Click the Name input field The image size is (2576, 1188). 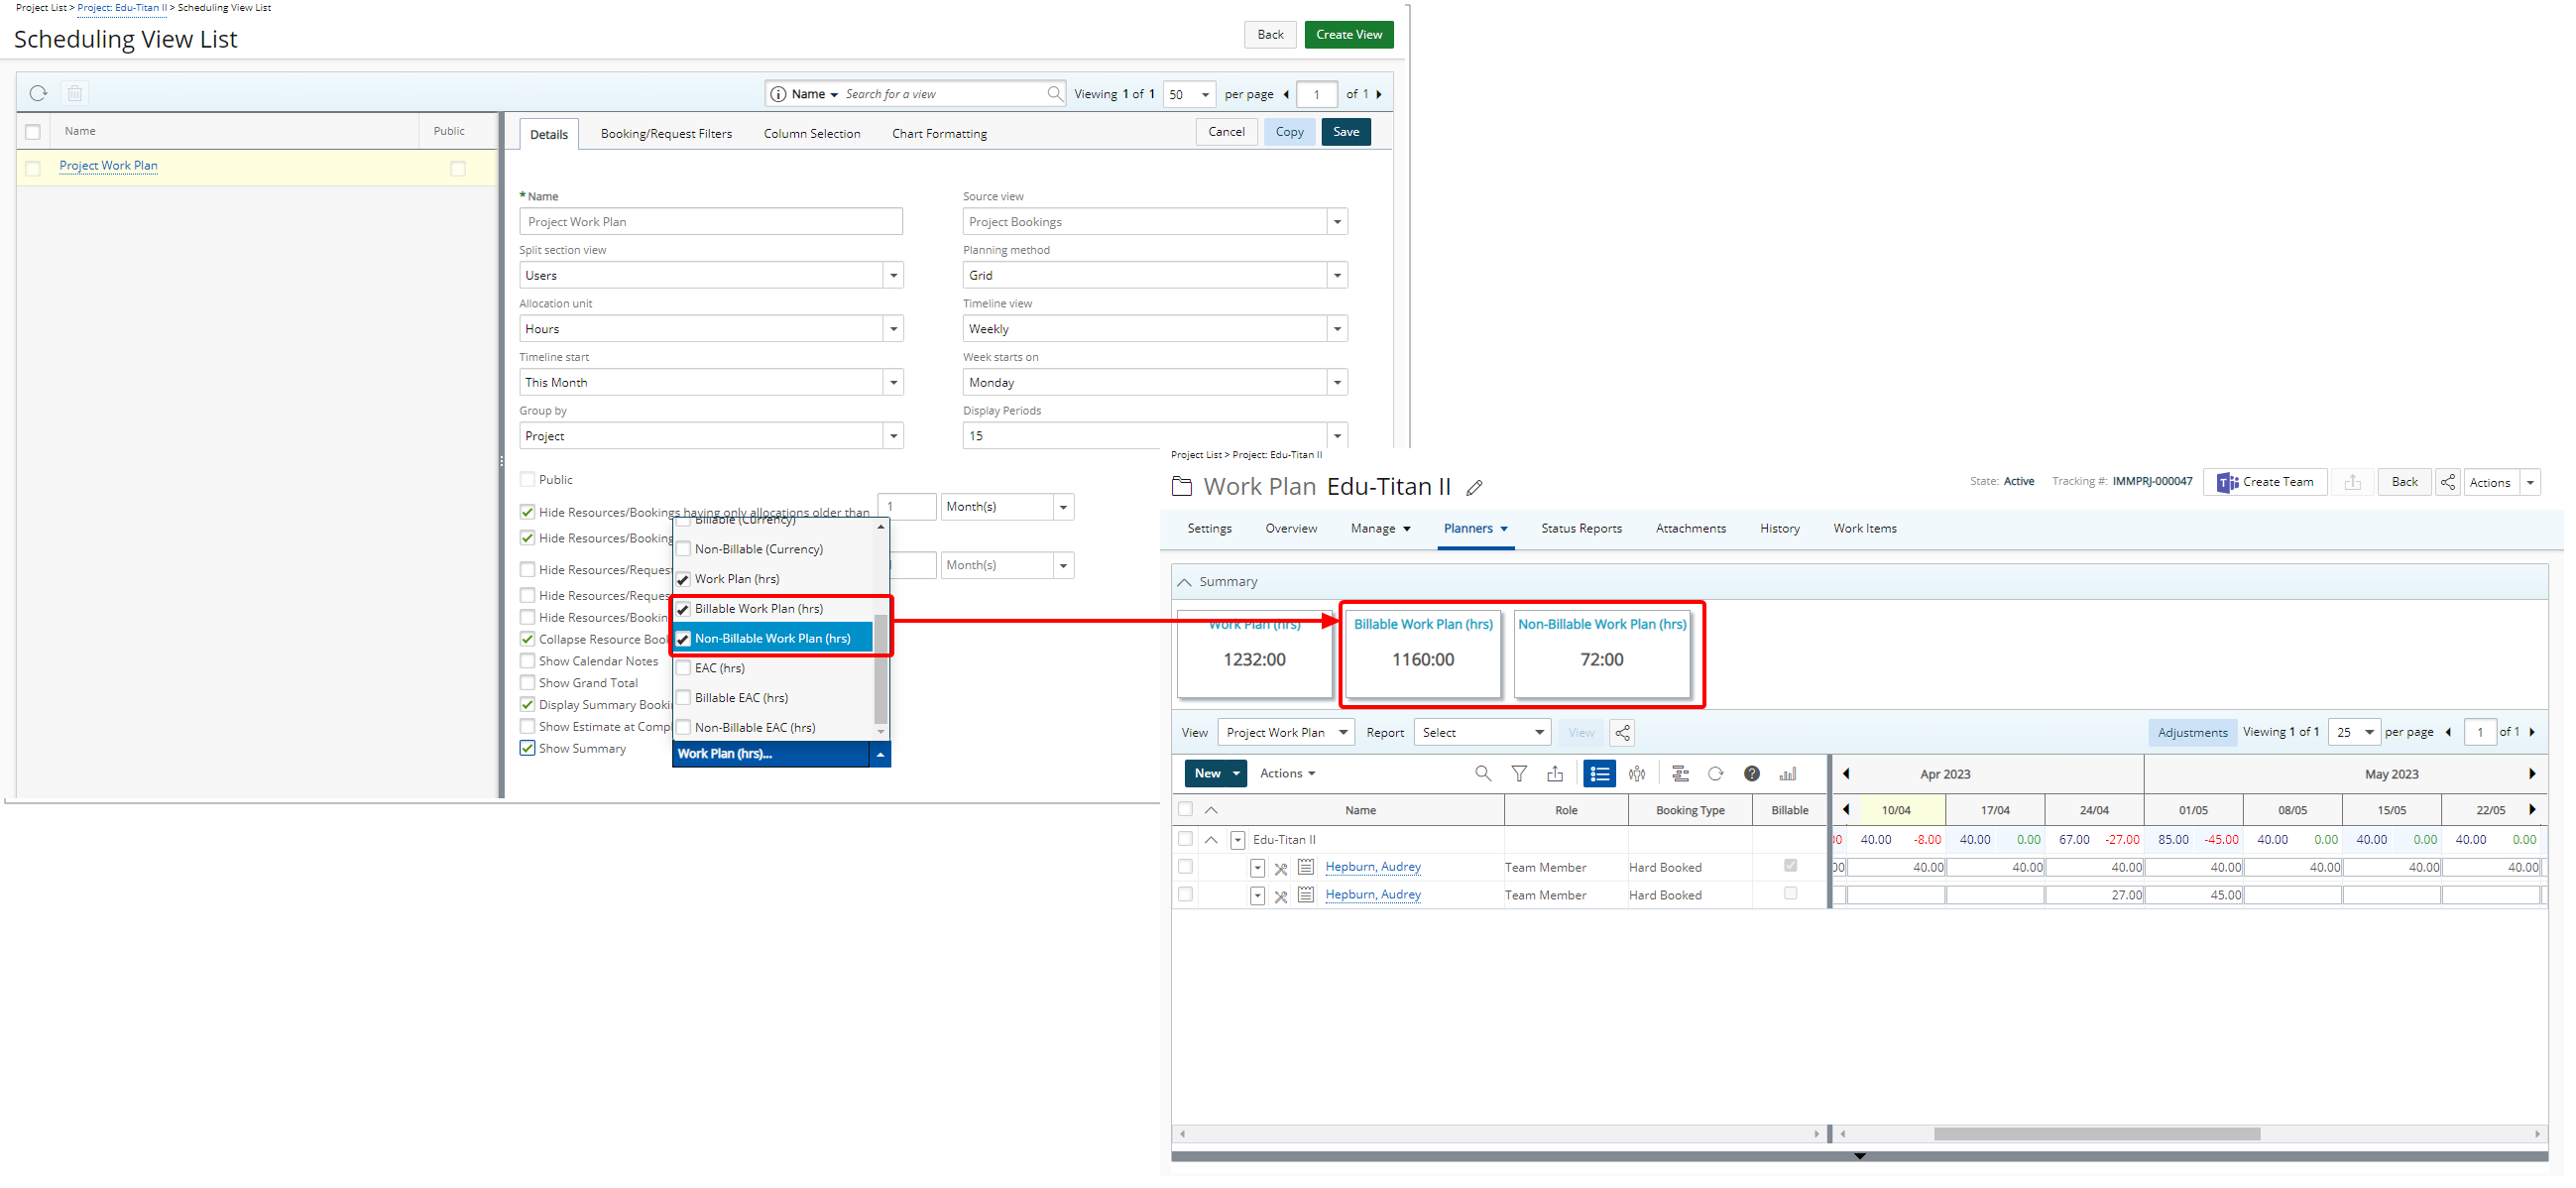point(711,222)
